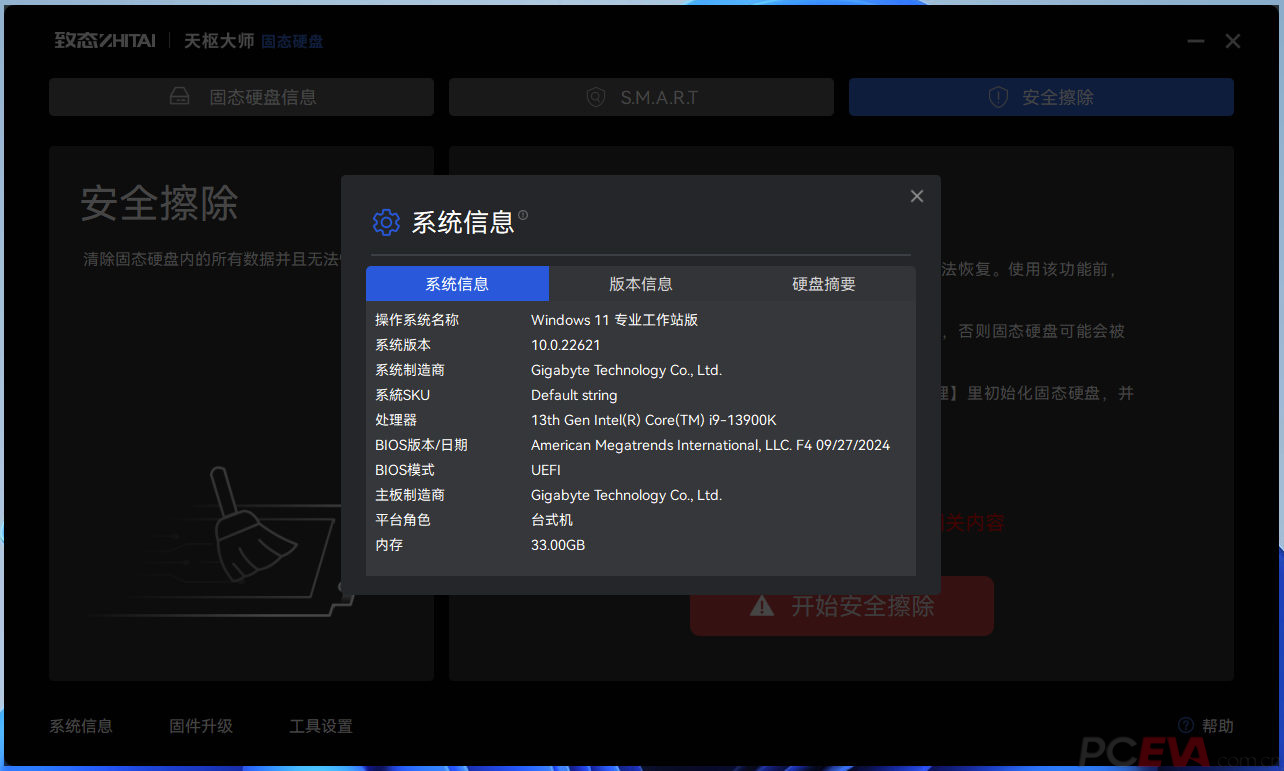Image resolution: width=1284 pixels, height=771 pixels.
Task: Close the 系统信息 popup dialog
Action: tap(917, 196)
